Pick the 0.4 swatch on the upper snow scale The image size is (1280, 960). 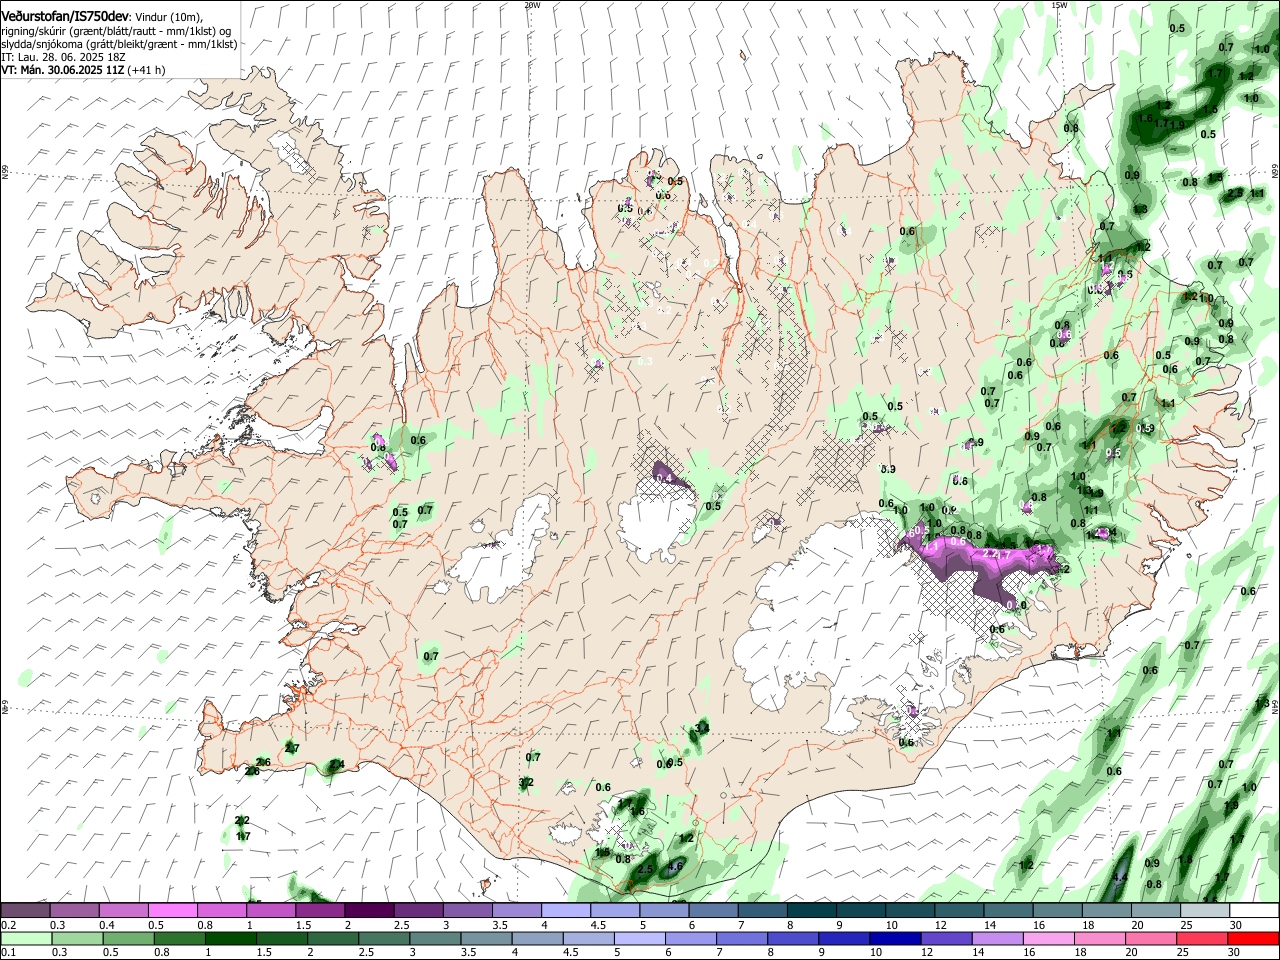click(123, 910)
